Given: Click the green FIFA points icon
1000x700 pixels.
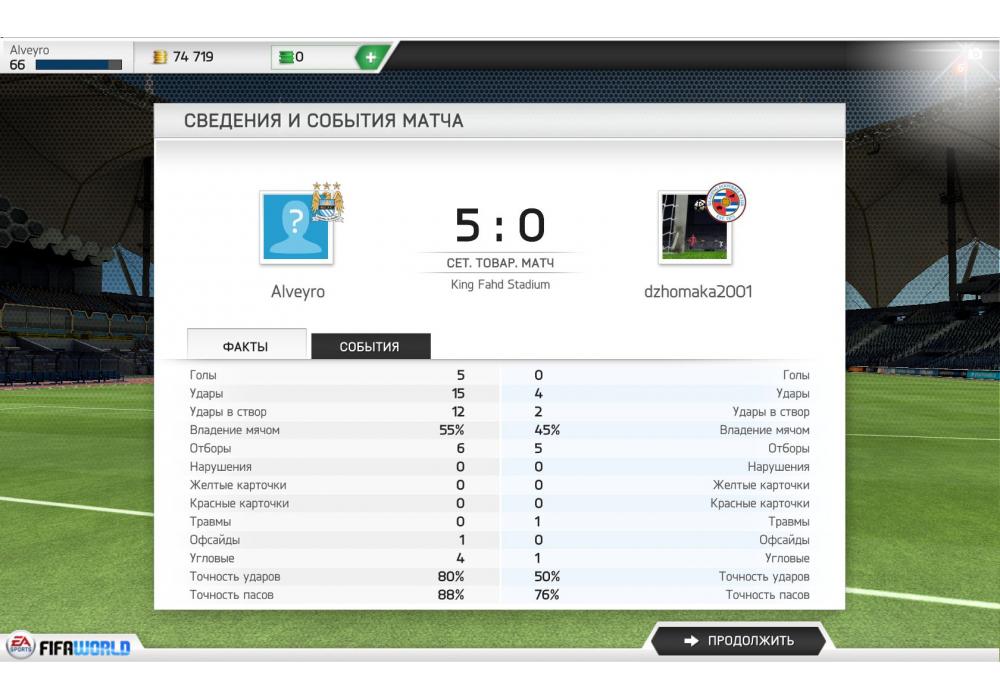Looking at the screenshot, I should [x=286, y=57].
